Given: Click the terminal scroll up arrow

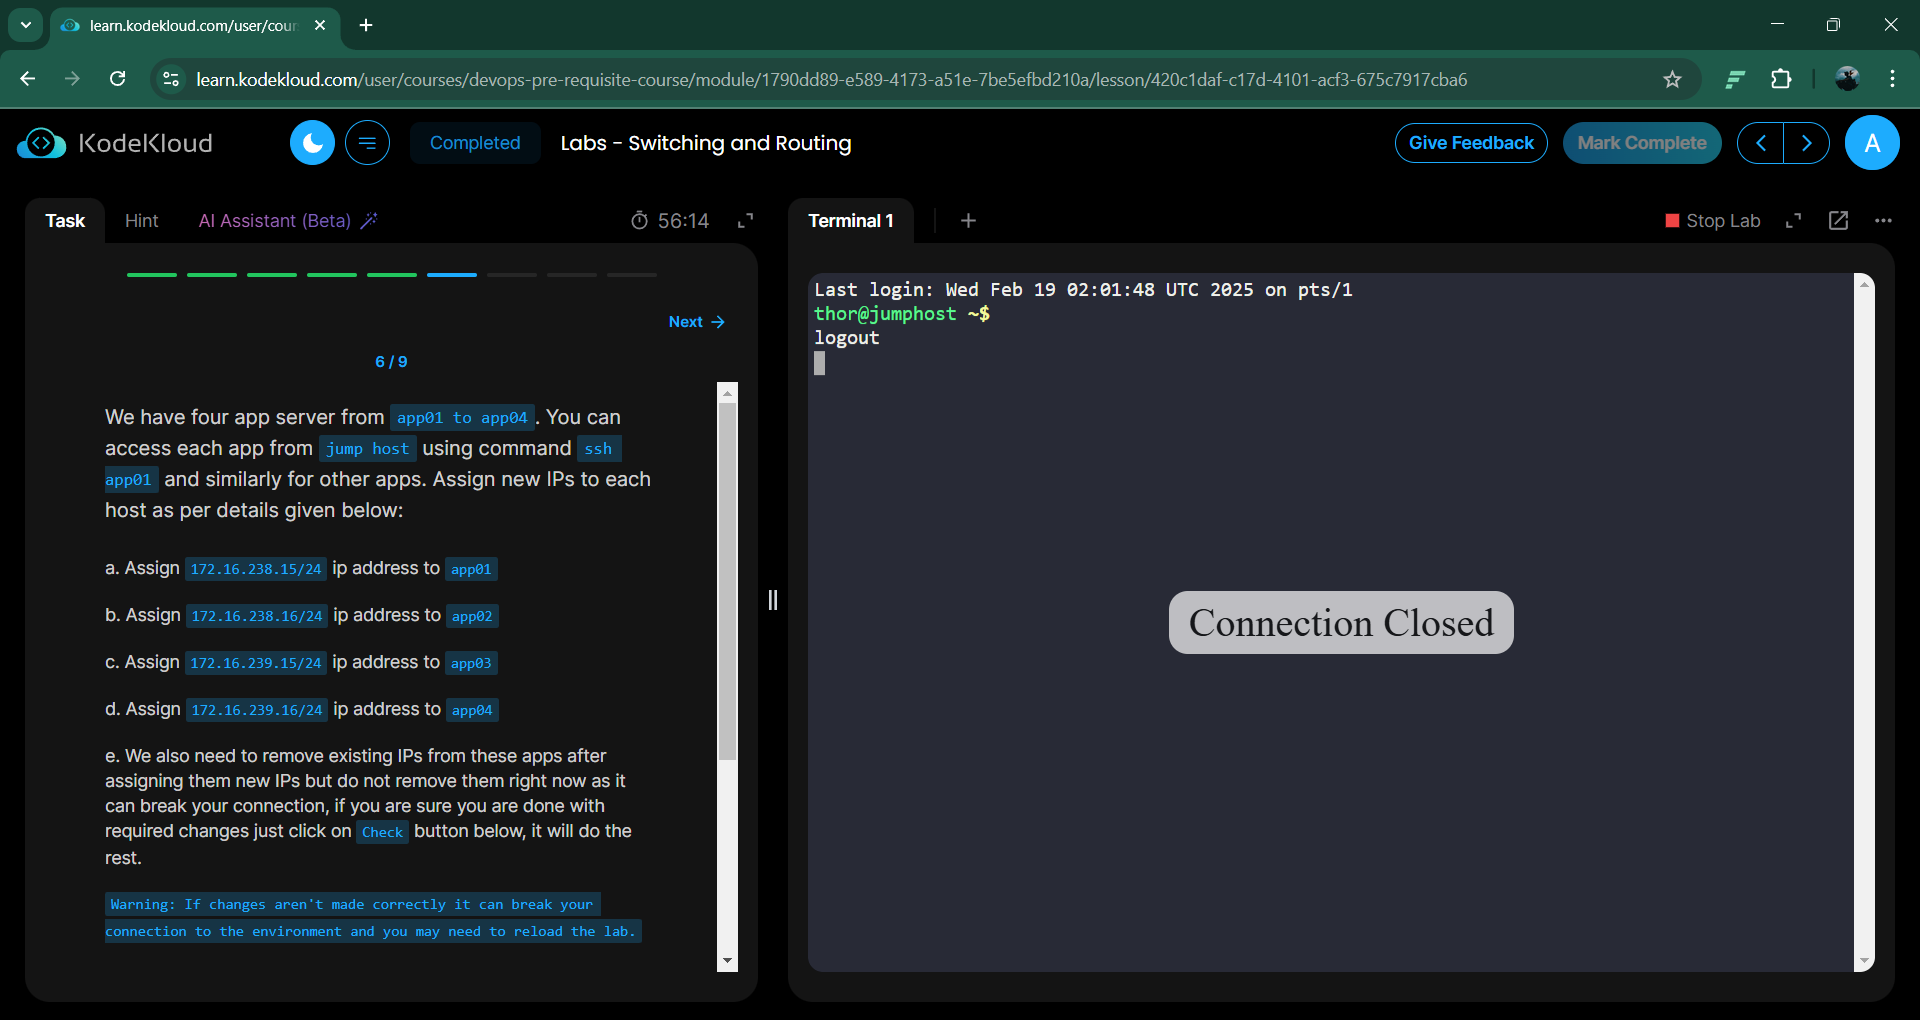Looking at the screenshot, I should (x=1864, y=284).
